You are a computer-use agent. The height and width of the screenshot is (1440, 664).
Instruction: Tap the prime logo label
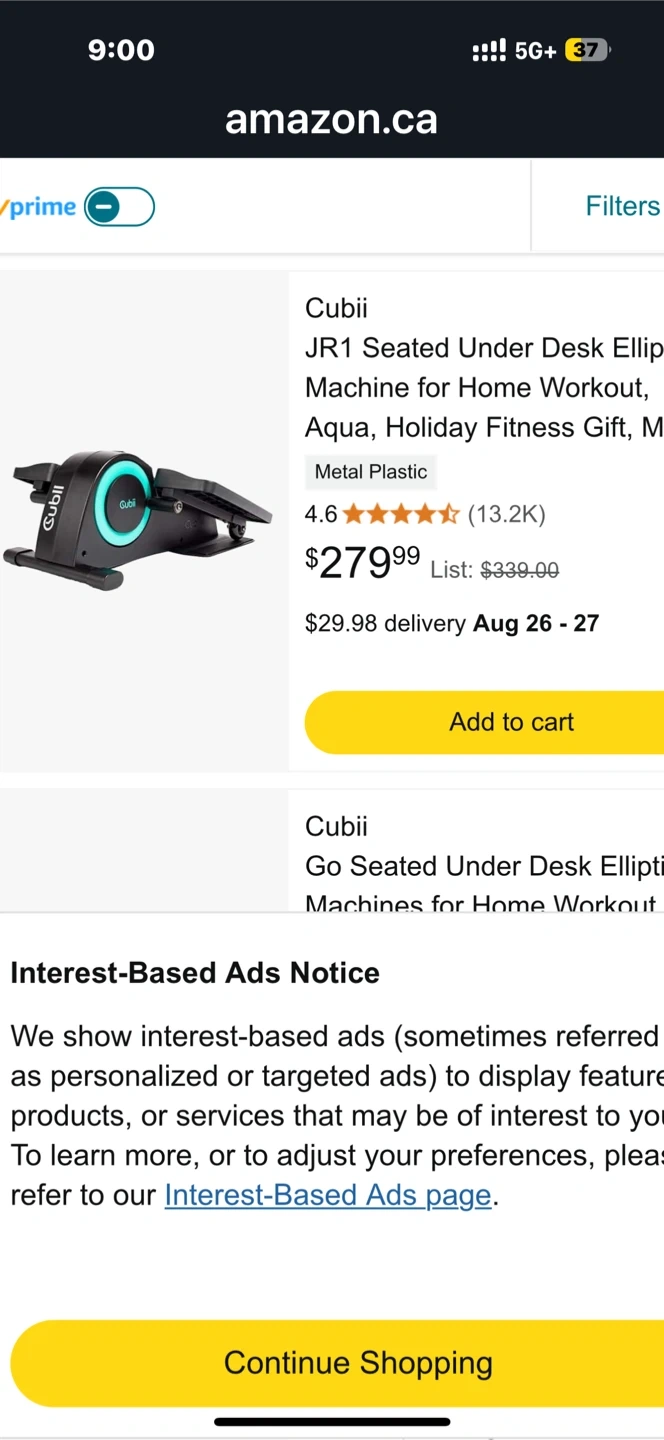coord(38,207)
